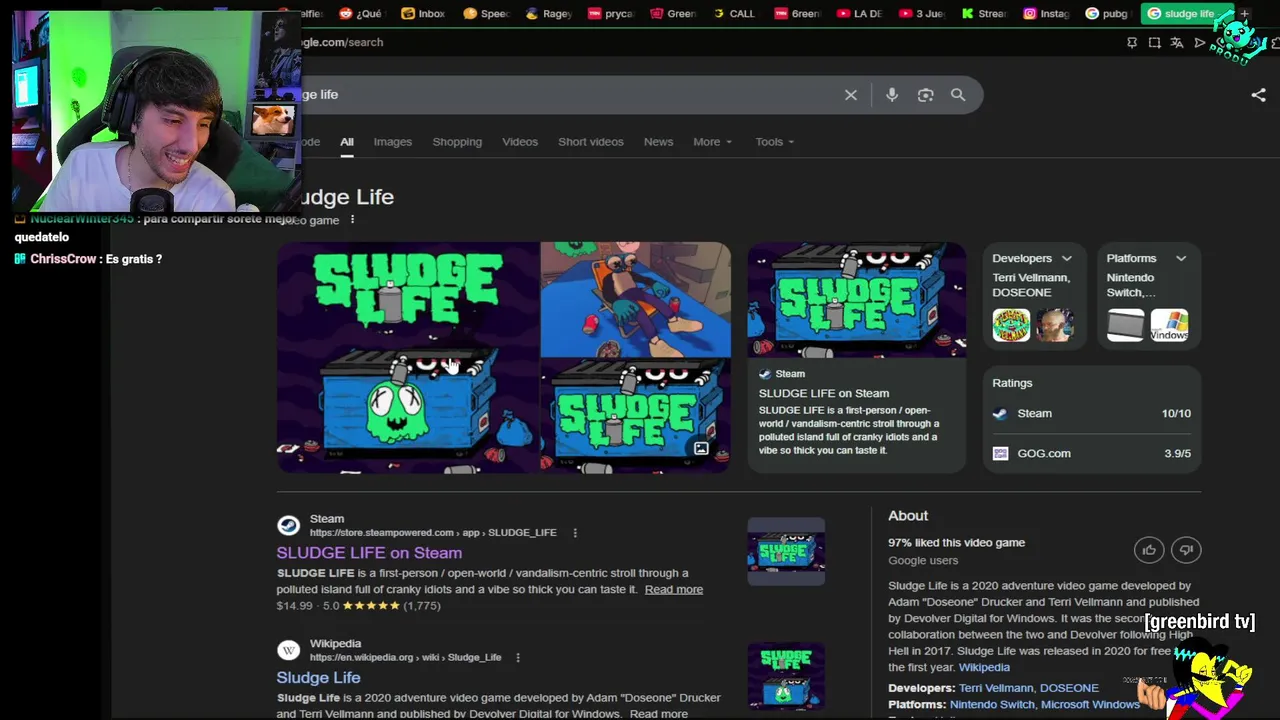Open a new browser tab with plus button

pyautogui.click(x=1244, y=14)
